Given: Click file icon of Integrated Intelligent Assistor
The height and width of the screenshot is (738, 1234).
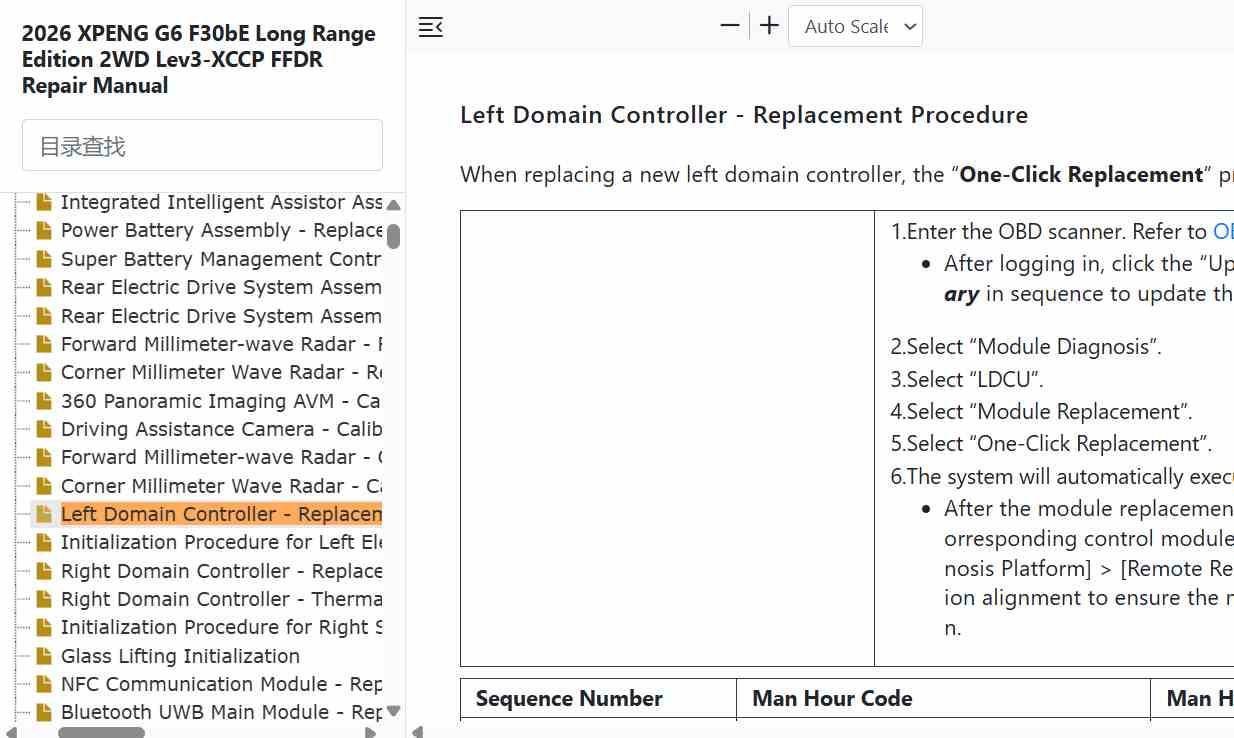Looking at the screenshot, I should 43,202.
